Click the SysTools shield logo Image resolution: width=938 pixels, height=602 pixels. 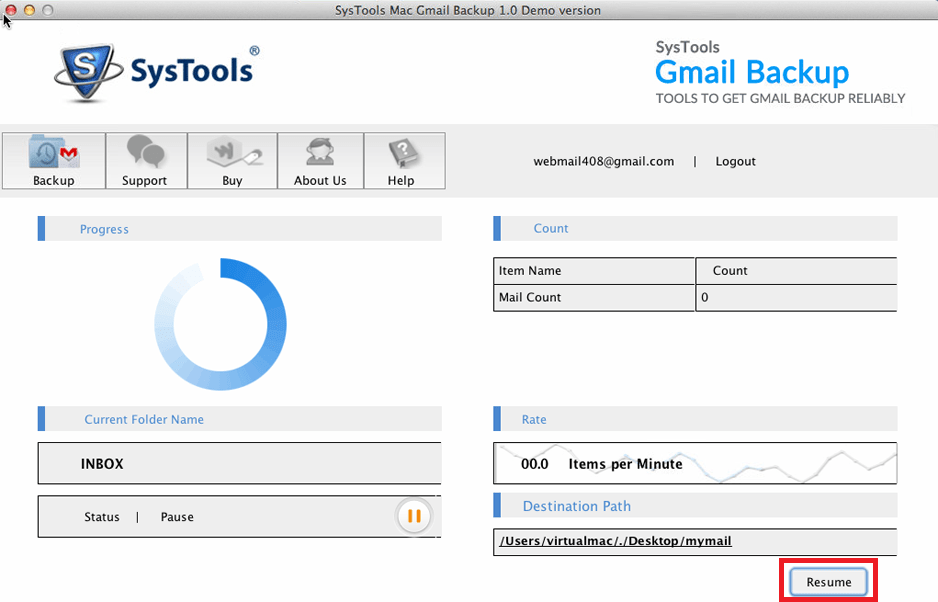tap(89, 73)
